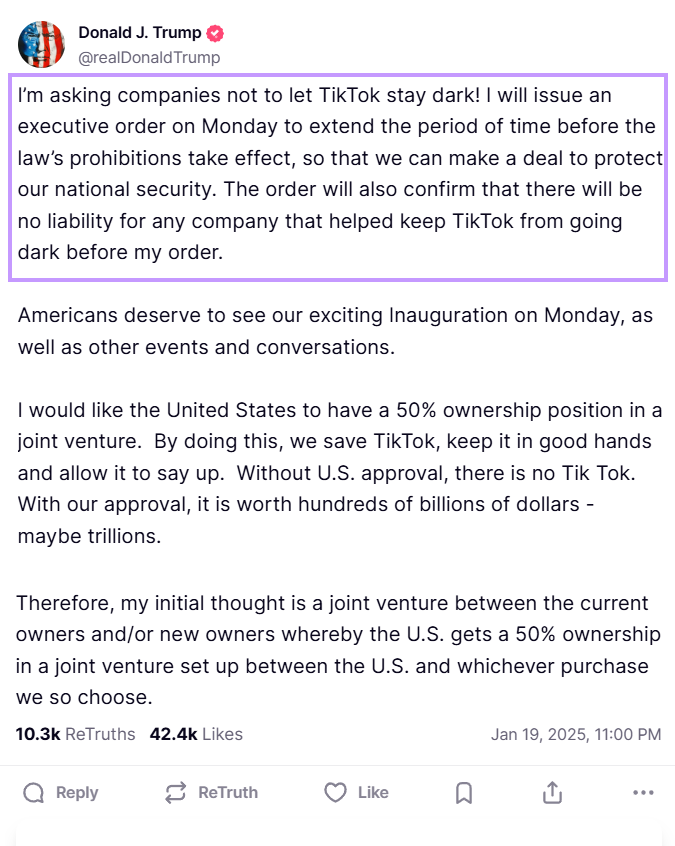Image resolution: width=675 pixels, height=846 pixels.
Task: Click the paragraph about the Inauguration on Monday
Action: 335,331
